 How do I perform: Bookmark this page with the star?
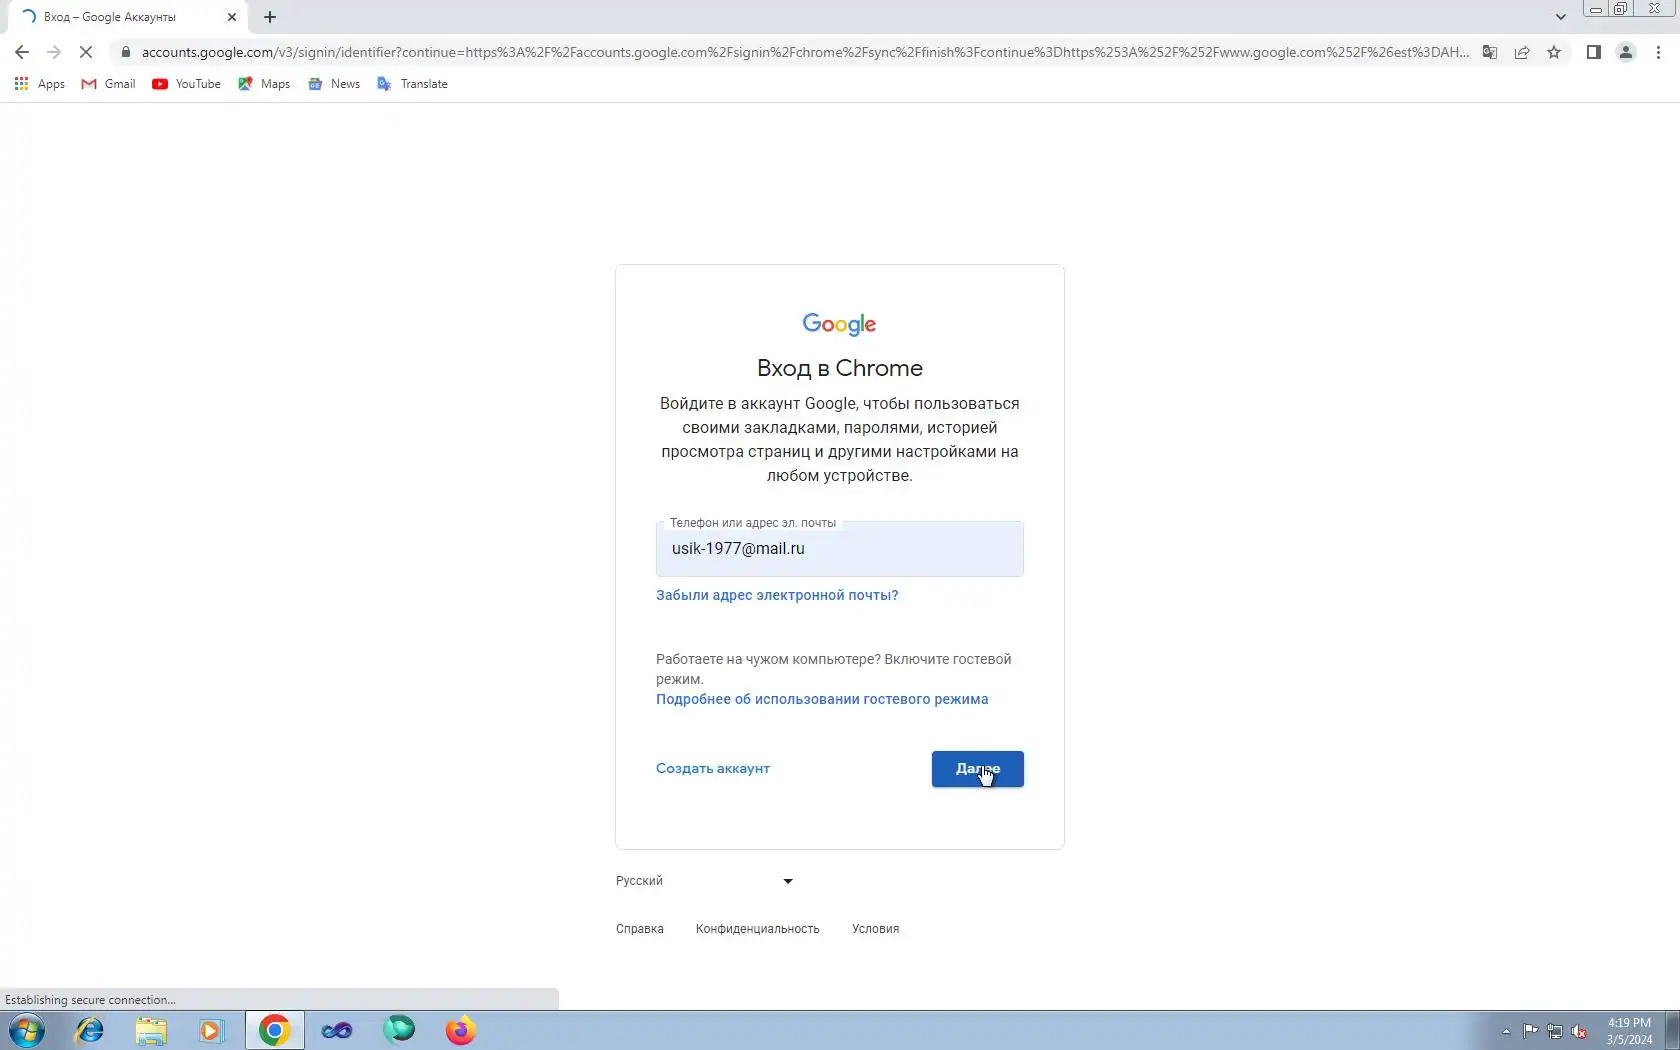[x=1554, y=52]
